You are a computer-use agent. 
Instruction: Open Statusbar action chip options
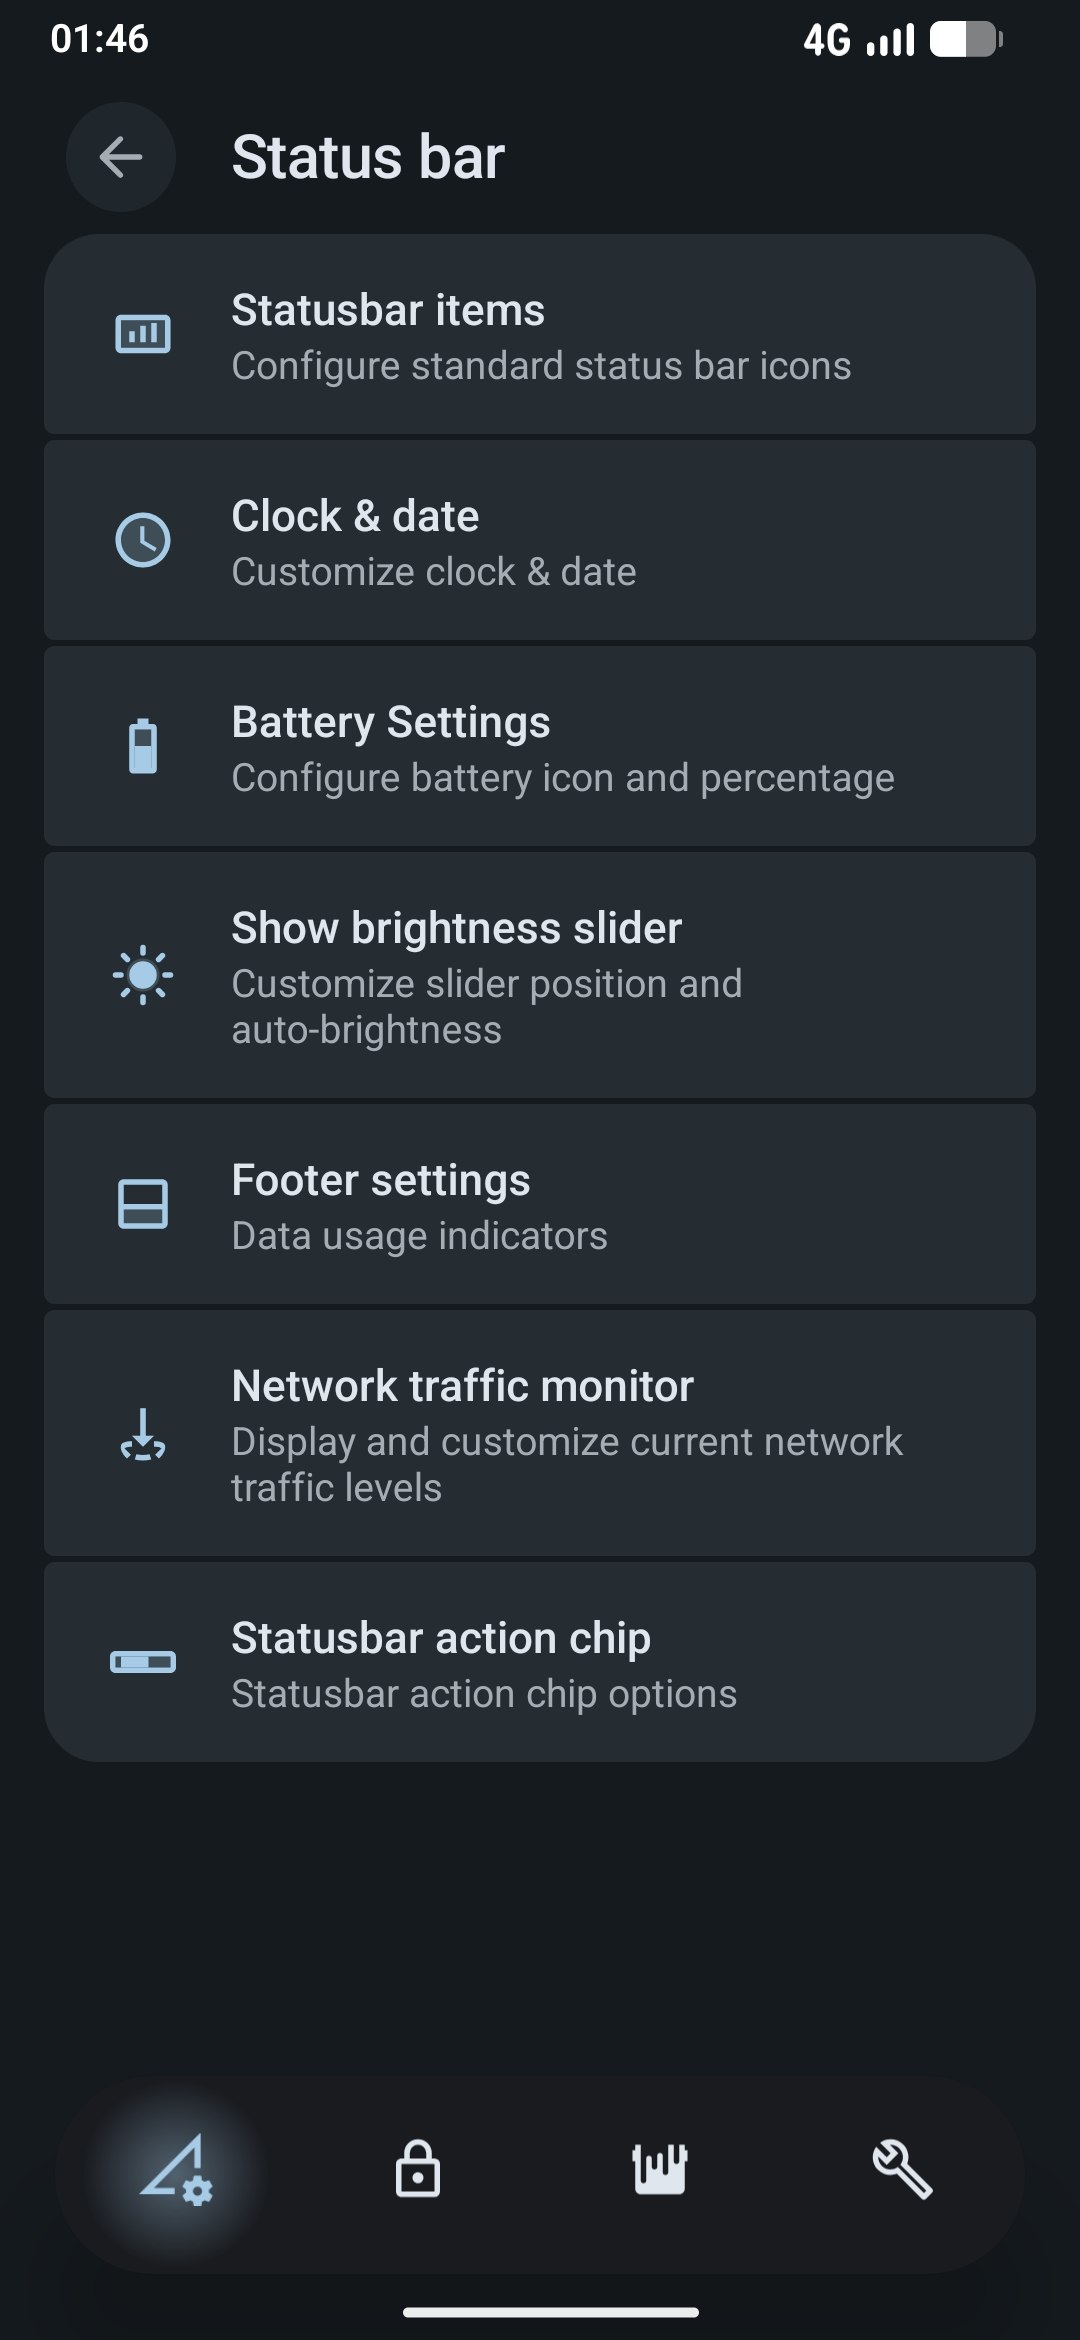point(540,1663)
